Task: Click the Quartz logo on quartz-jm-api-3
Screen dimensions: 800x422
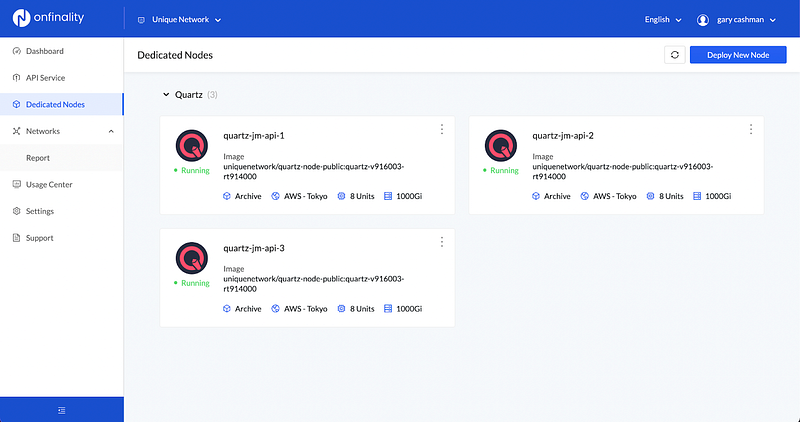Action: coord(192,258)
